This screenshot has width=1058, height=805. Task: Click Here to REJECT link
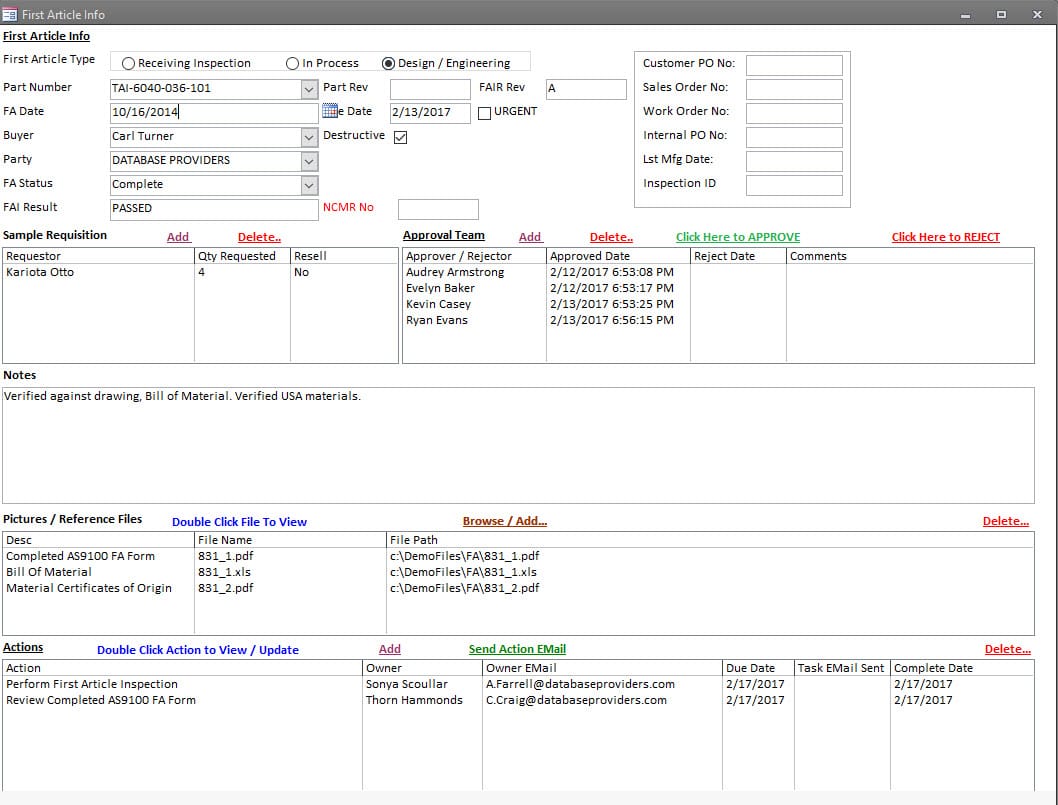[945, 237]
